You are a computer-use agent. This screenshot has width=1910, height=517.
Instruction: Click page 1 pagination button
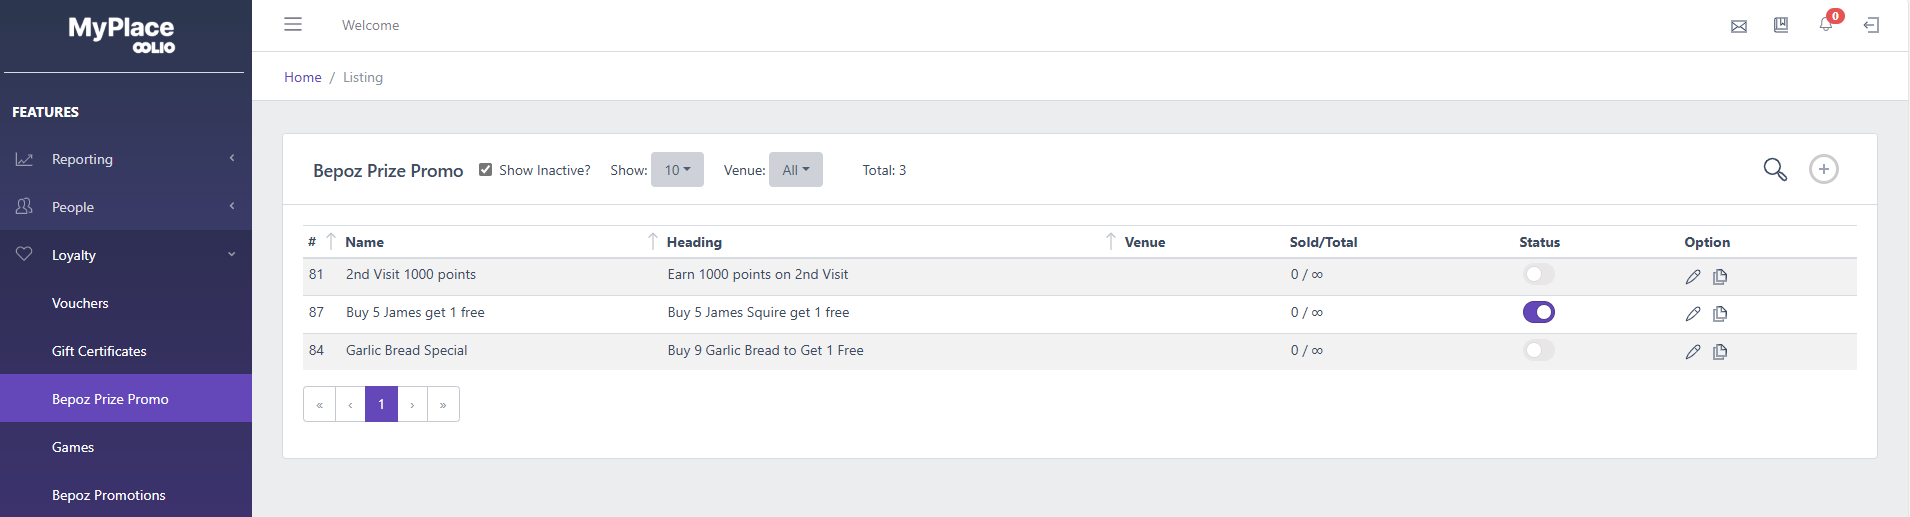click(x=381, y=404)
